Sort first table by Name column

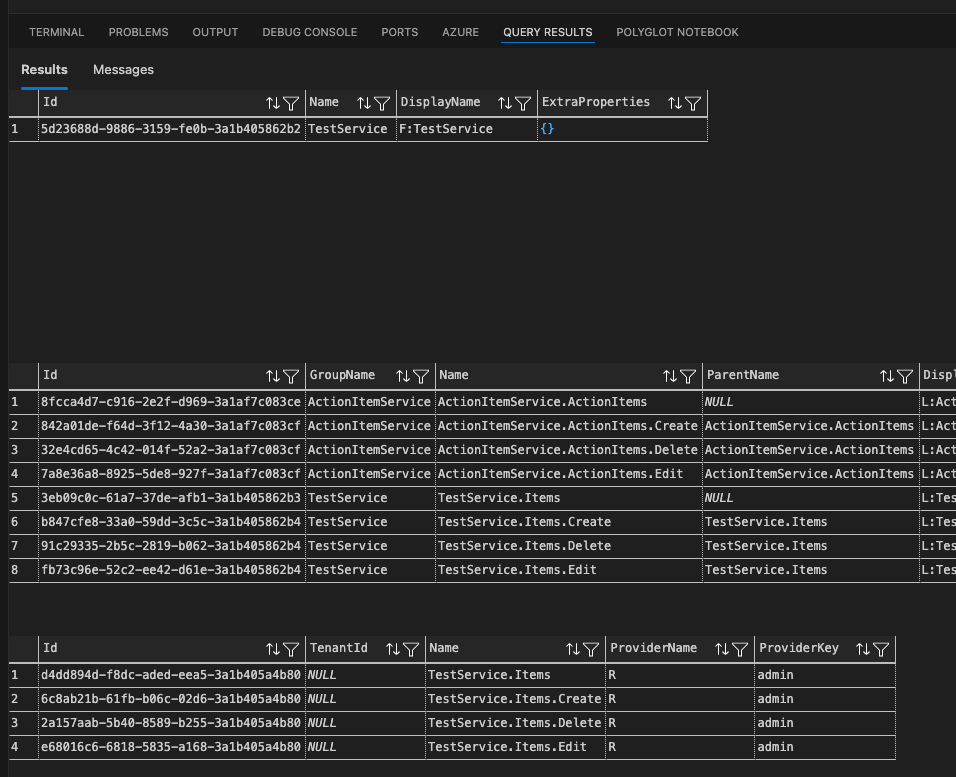click(364, 103)
